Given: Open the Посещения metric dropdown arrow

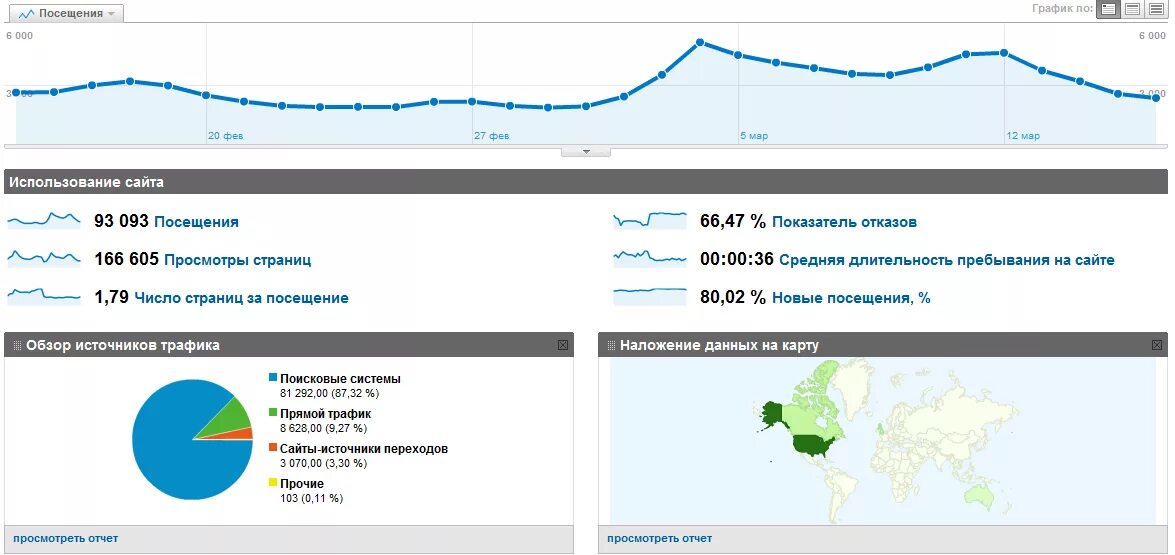Looking at the screenshot, I should 111,14.
